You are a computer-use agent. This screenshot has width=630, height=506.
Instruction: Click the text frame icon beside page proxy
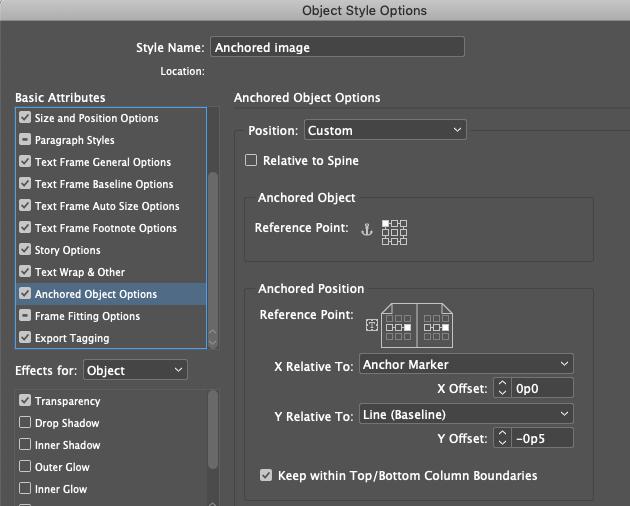point(372,325)
